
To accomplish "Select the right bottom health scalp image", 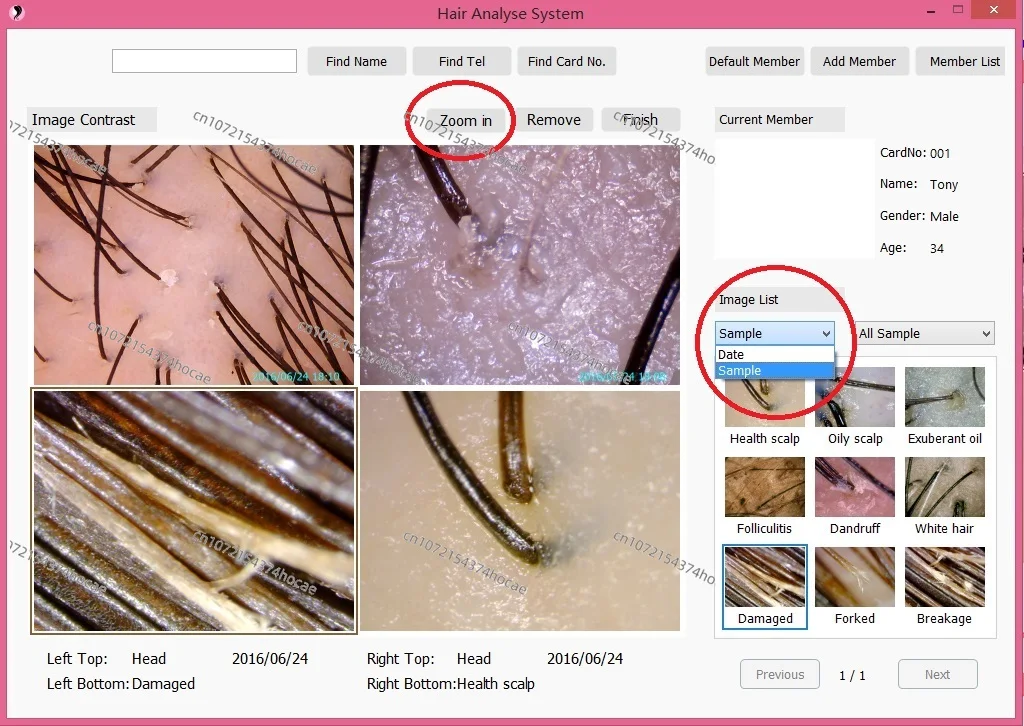I will point(520,511).
